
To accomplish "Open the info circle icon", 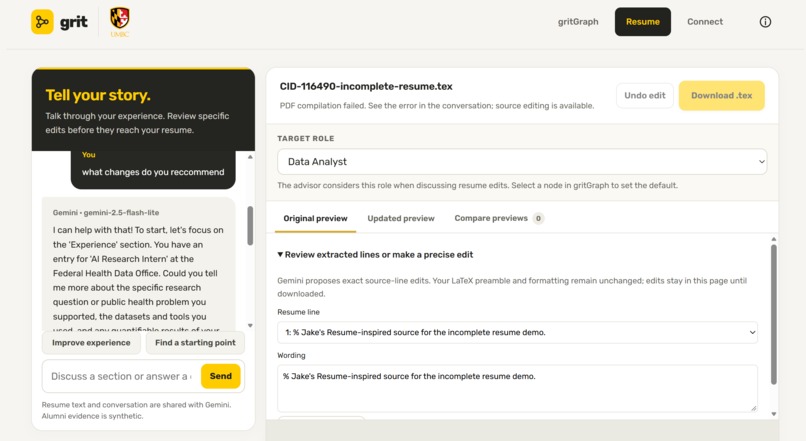I will click(x=765, y=22).
